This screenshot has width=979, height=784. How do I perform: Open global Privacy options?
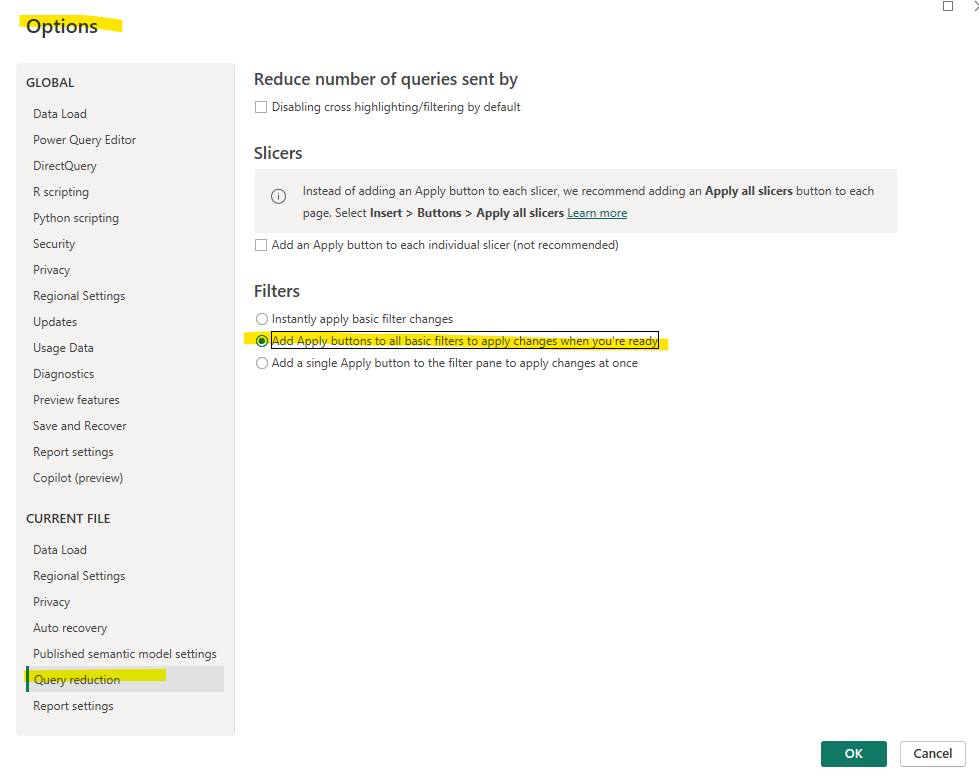(x=52, y=270)
